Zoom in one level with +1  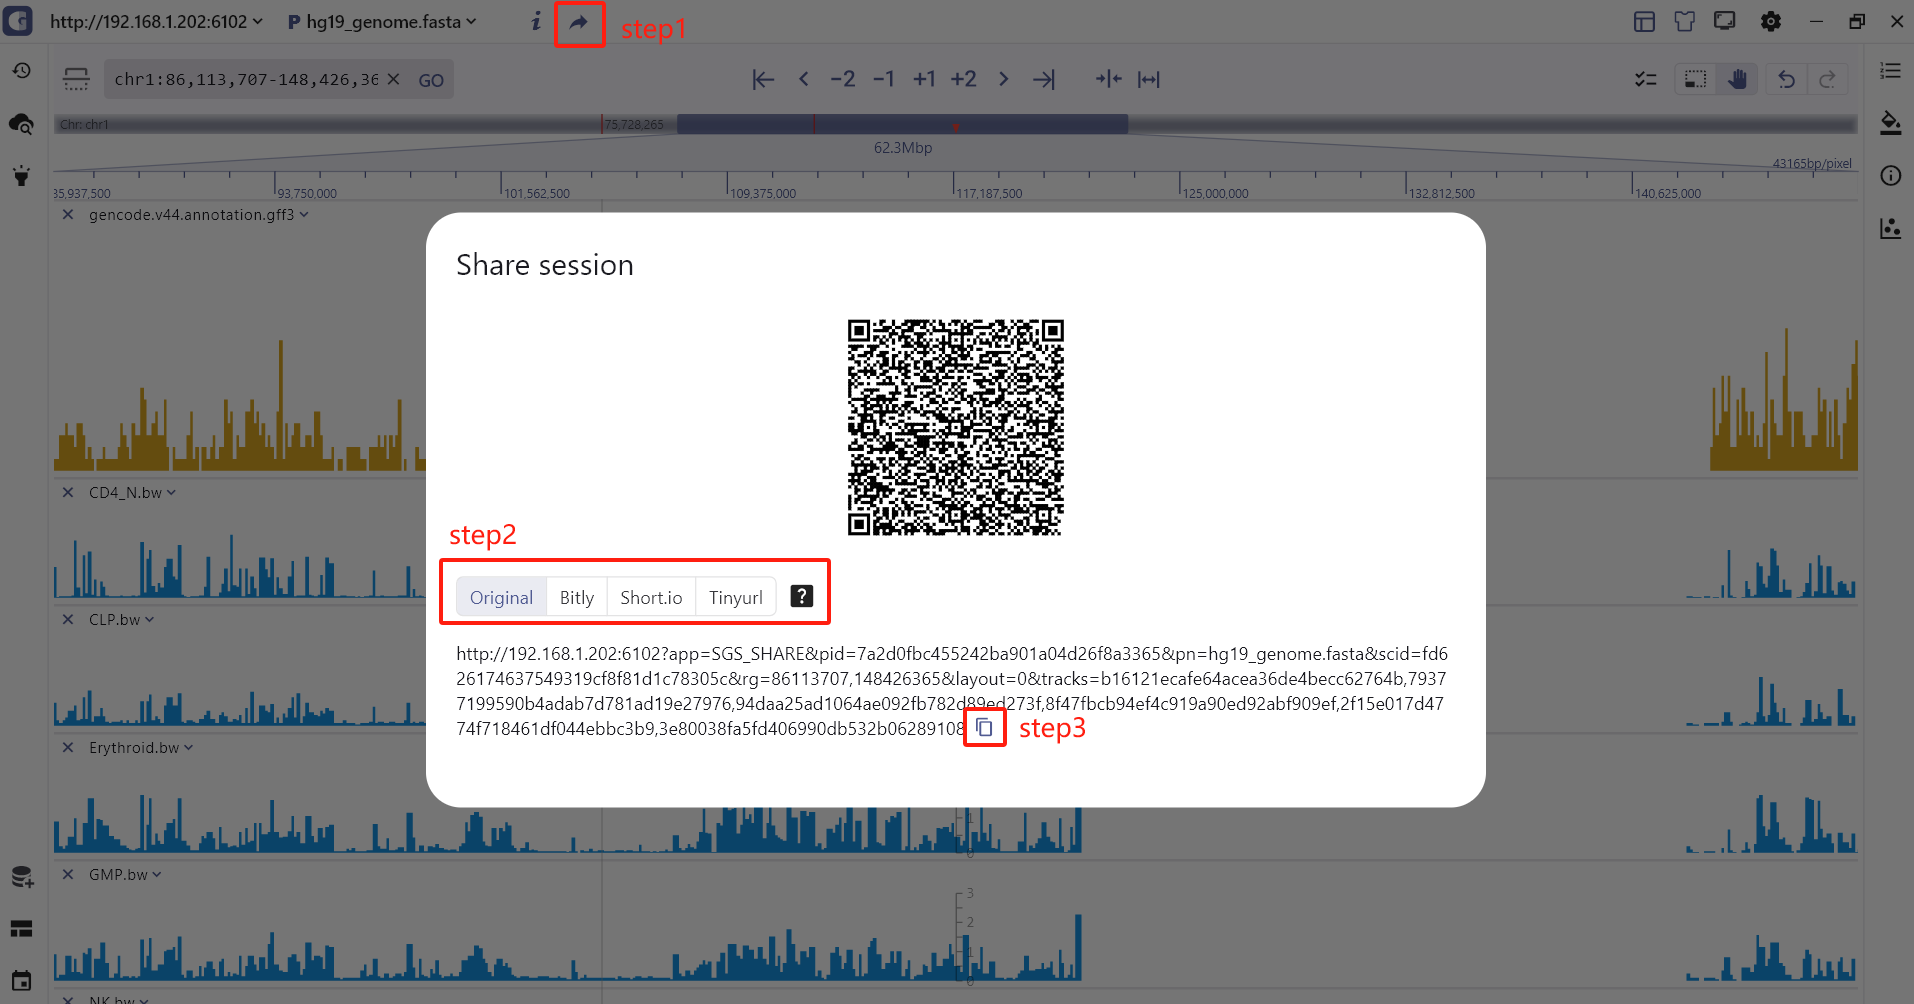pos(924,79)
